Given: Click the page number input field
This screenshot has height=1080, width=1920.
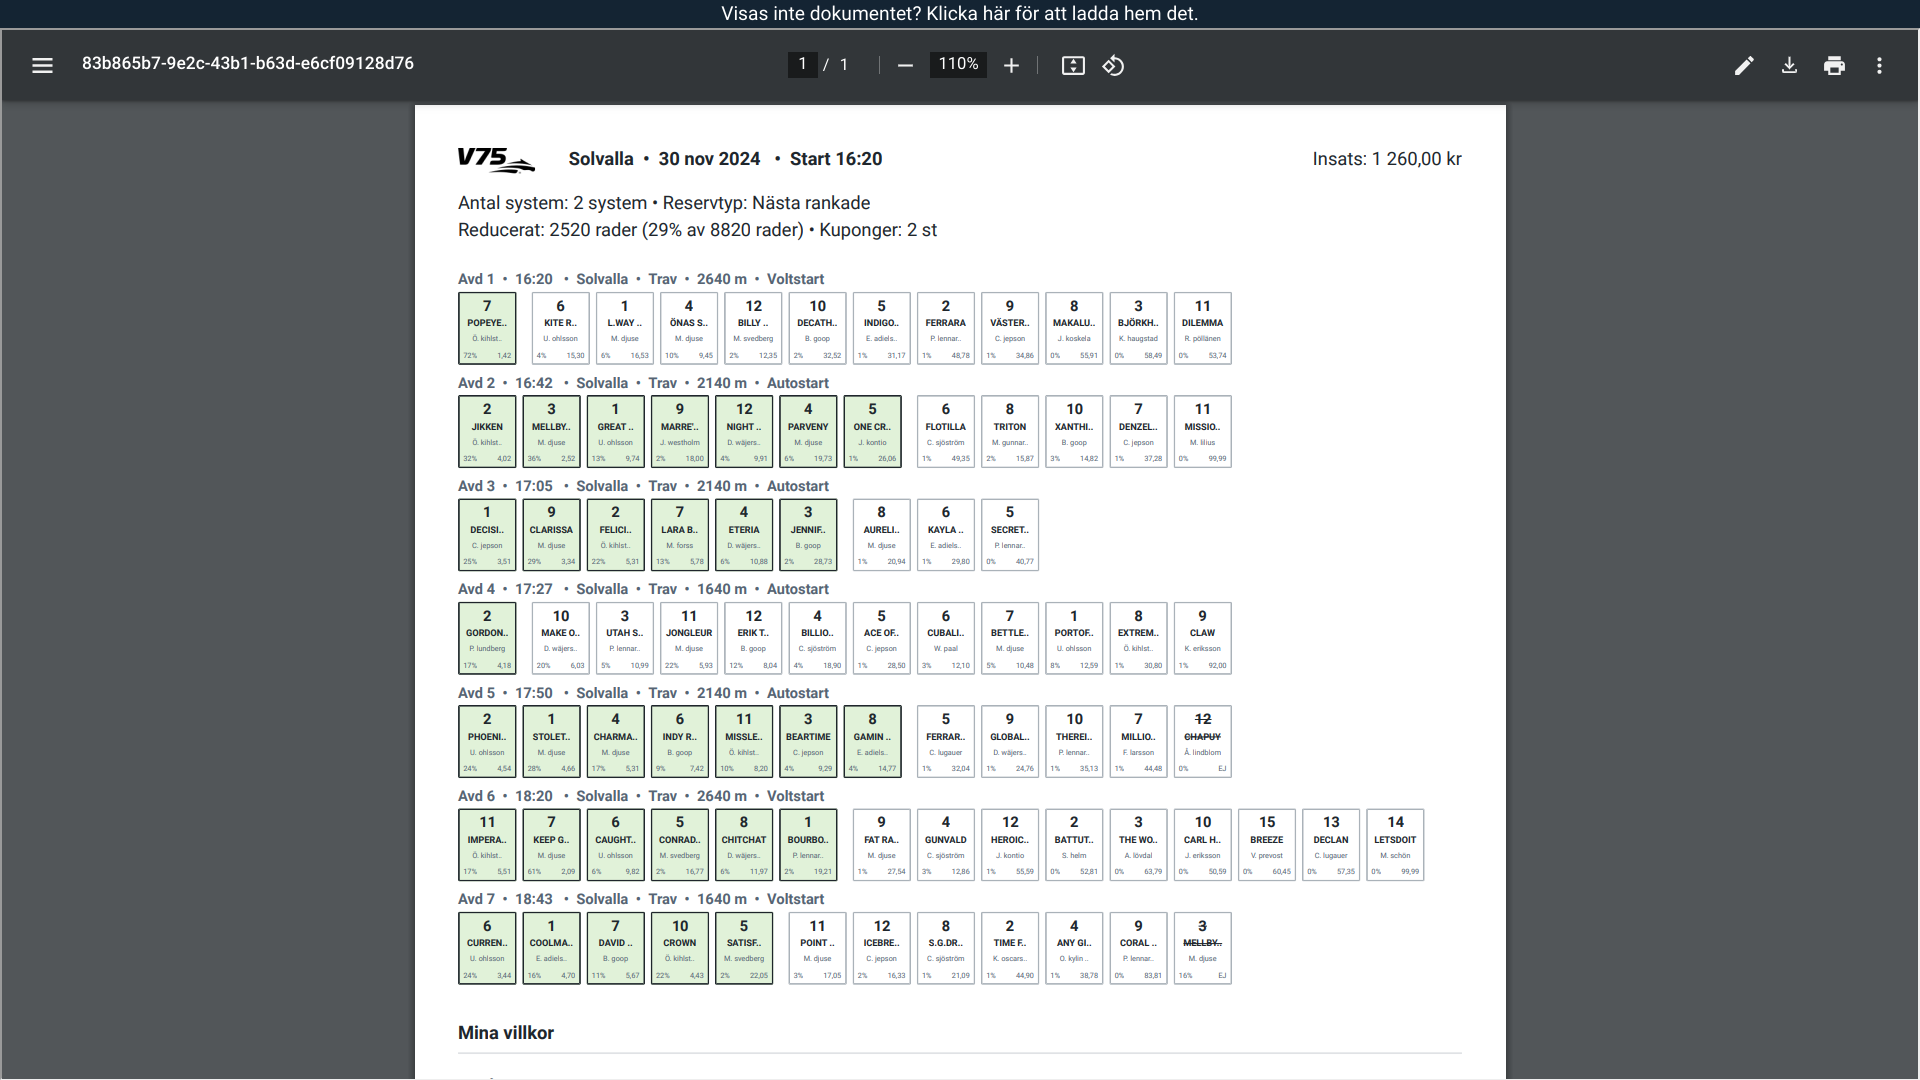Looking at the screenshot, I should coord(802,64).
